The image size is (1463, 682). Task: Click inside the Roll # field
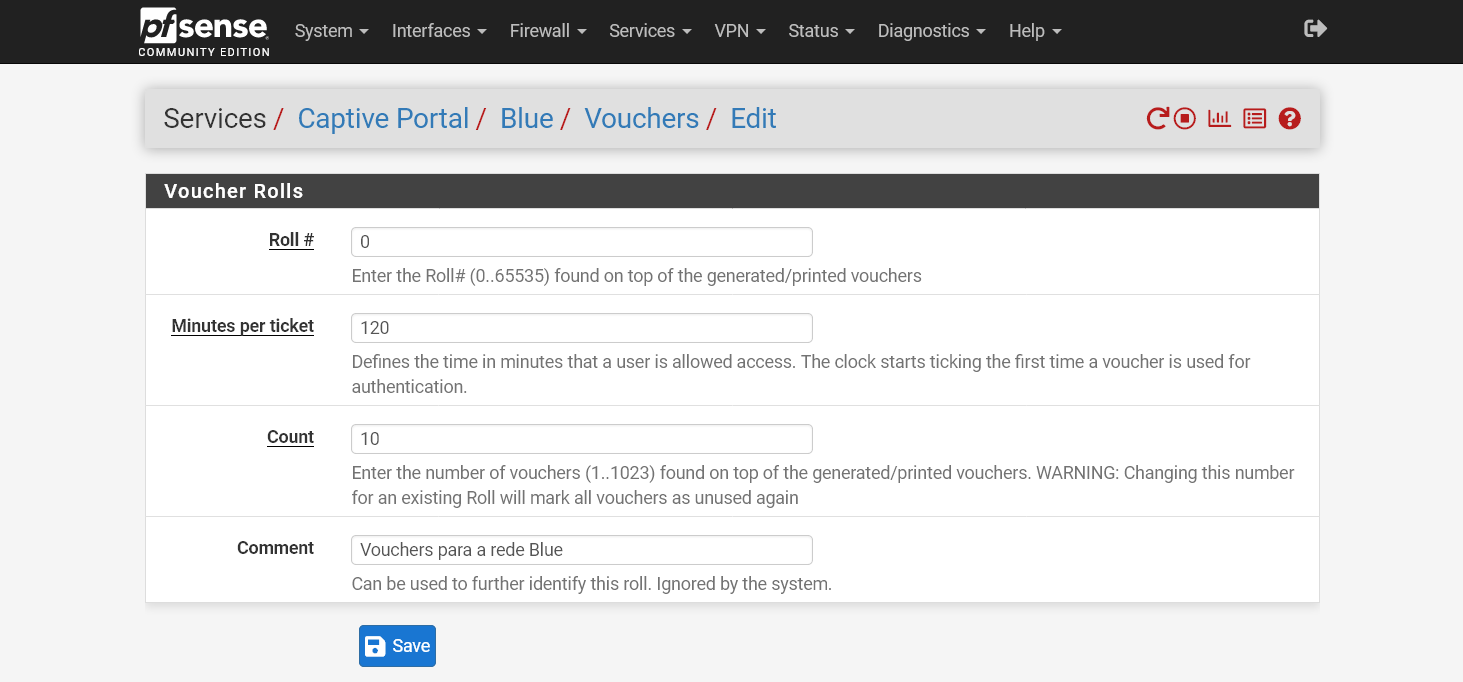[x=580, y=241]
